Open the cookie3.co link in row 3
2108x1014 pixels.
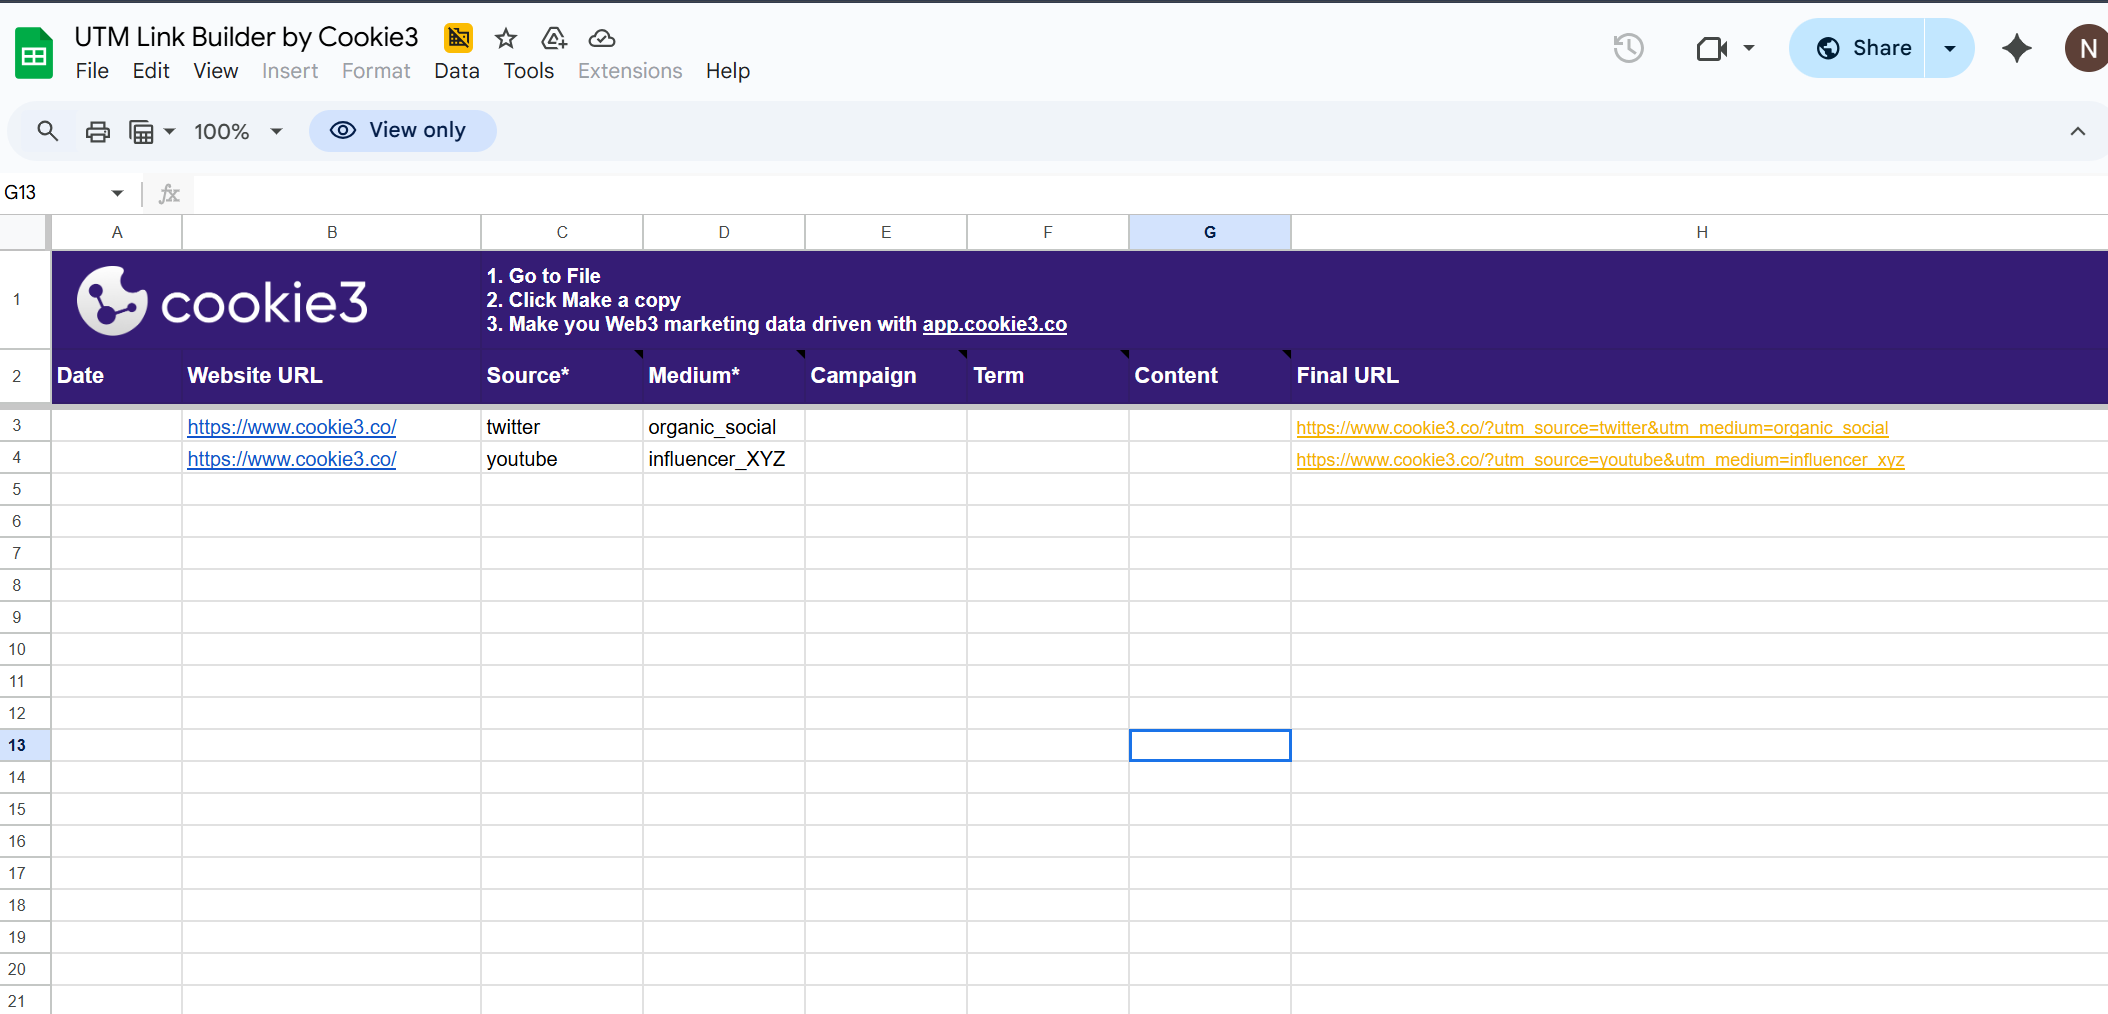(x=291, y=427)
